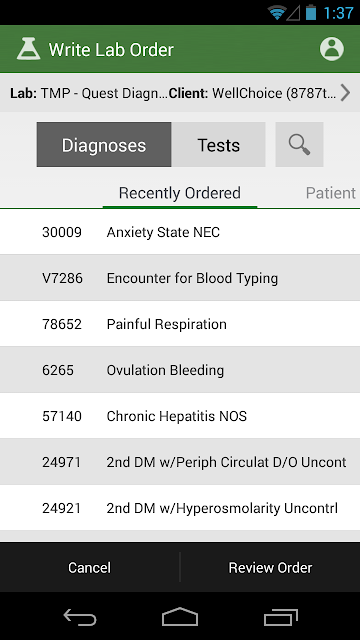Tap the magnifying glass search button

[x=299, y=144]
